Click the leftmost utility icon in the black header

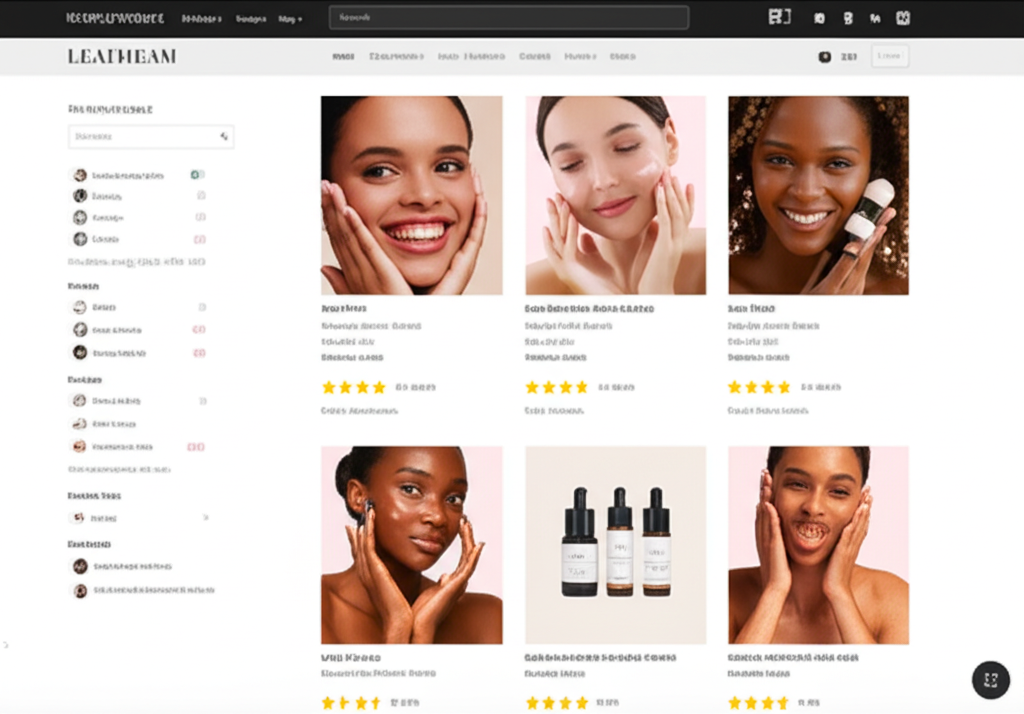point(779,17)
